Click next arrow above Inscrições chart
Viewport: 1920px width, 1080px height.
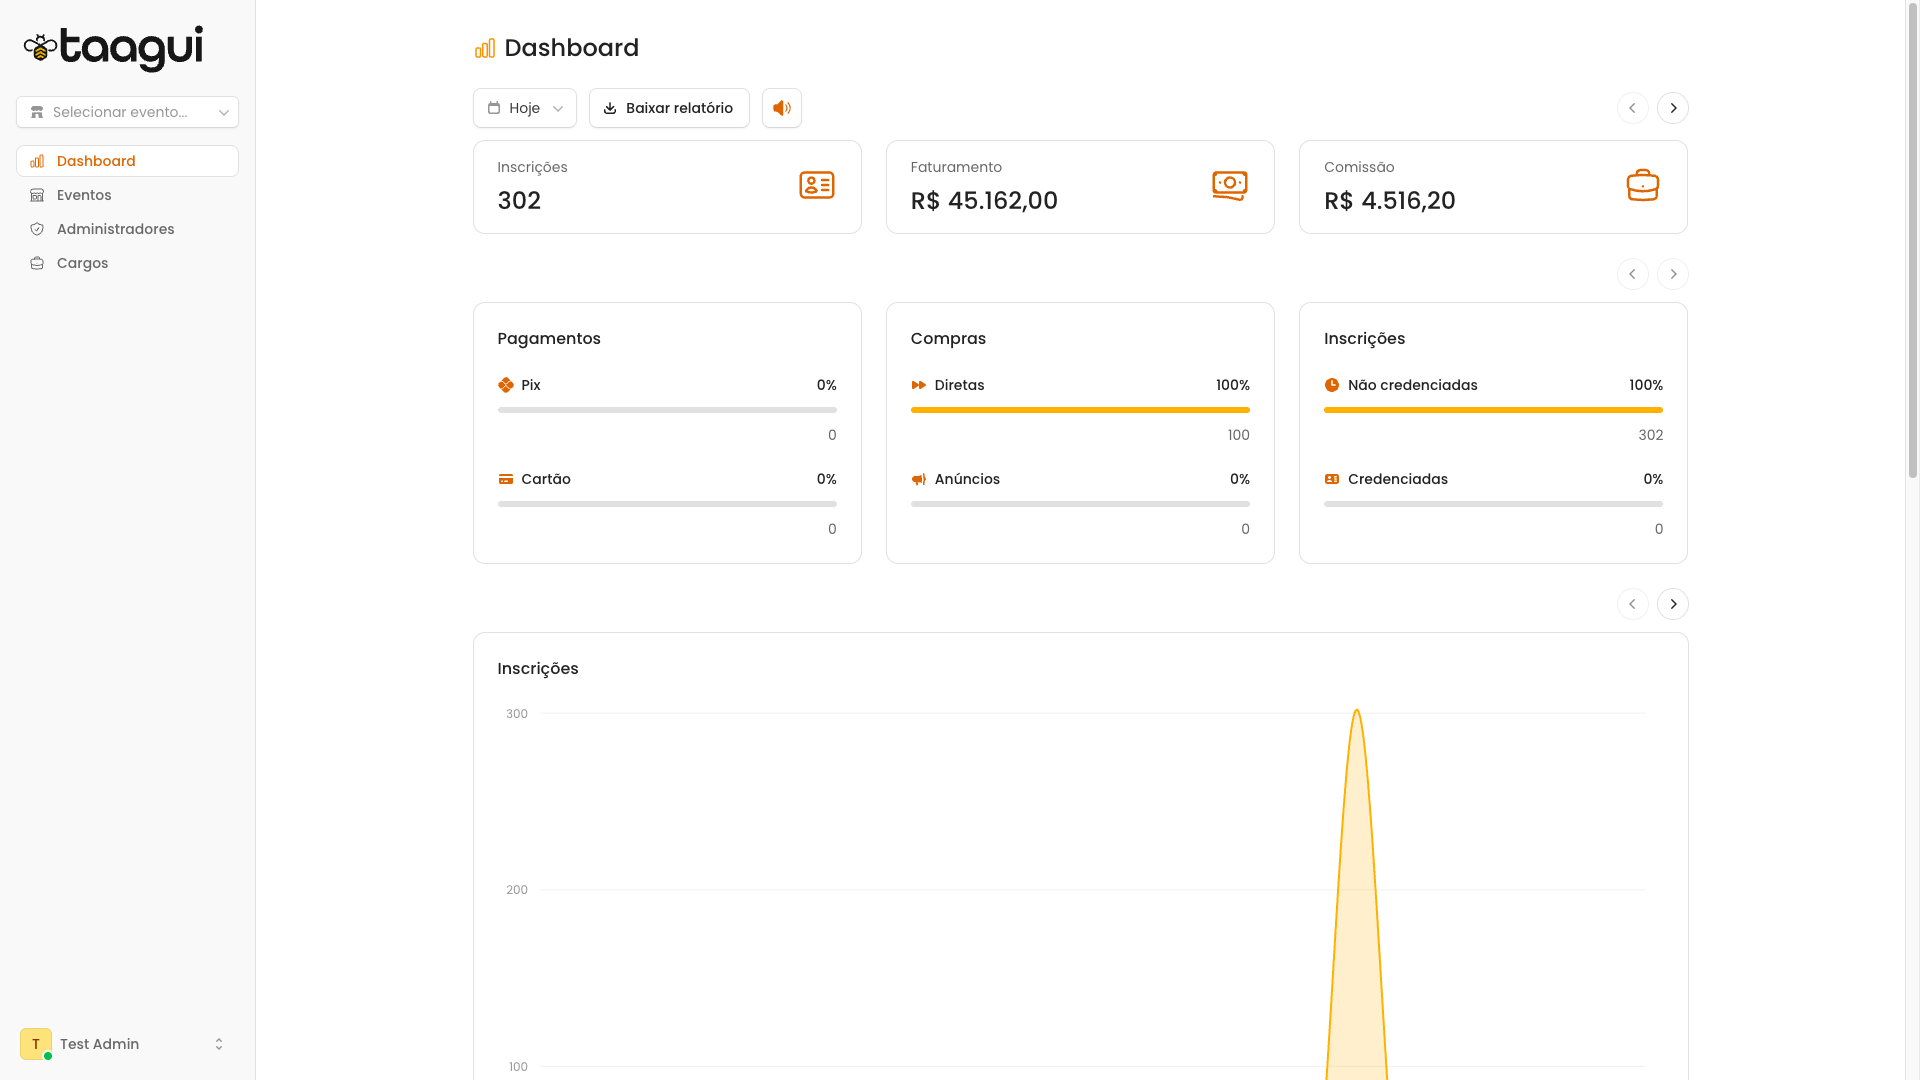click(1673, 604)
